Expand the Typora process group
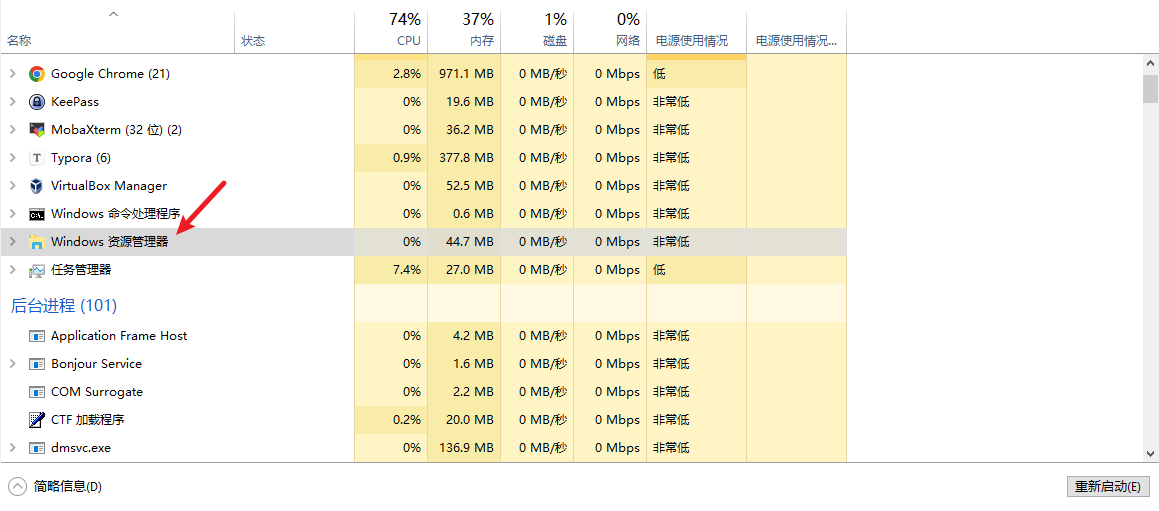 (12, 158)
